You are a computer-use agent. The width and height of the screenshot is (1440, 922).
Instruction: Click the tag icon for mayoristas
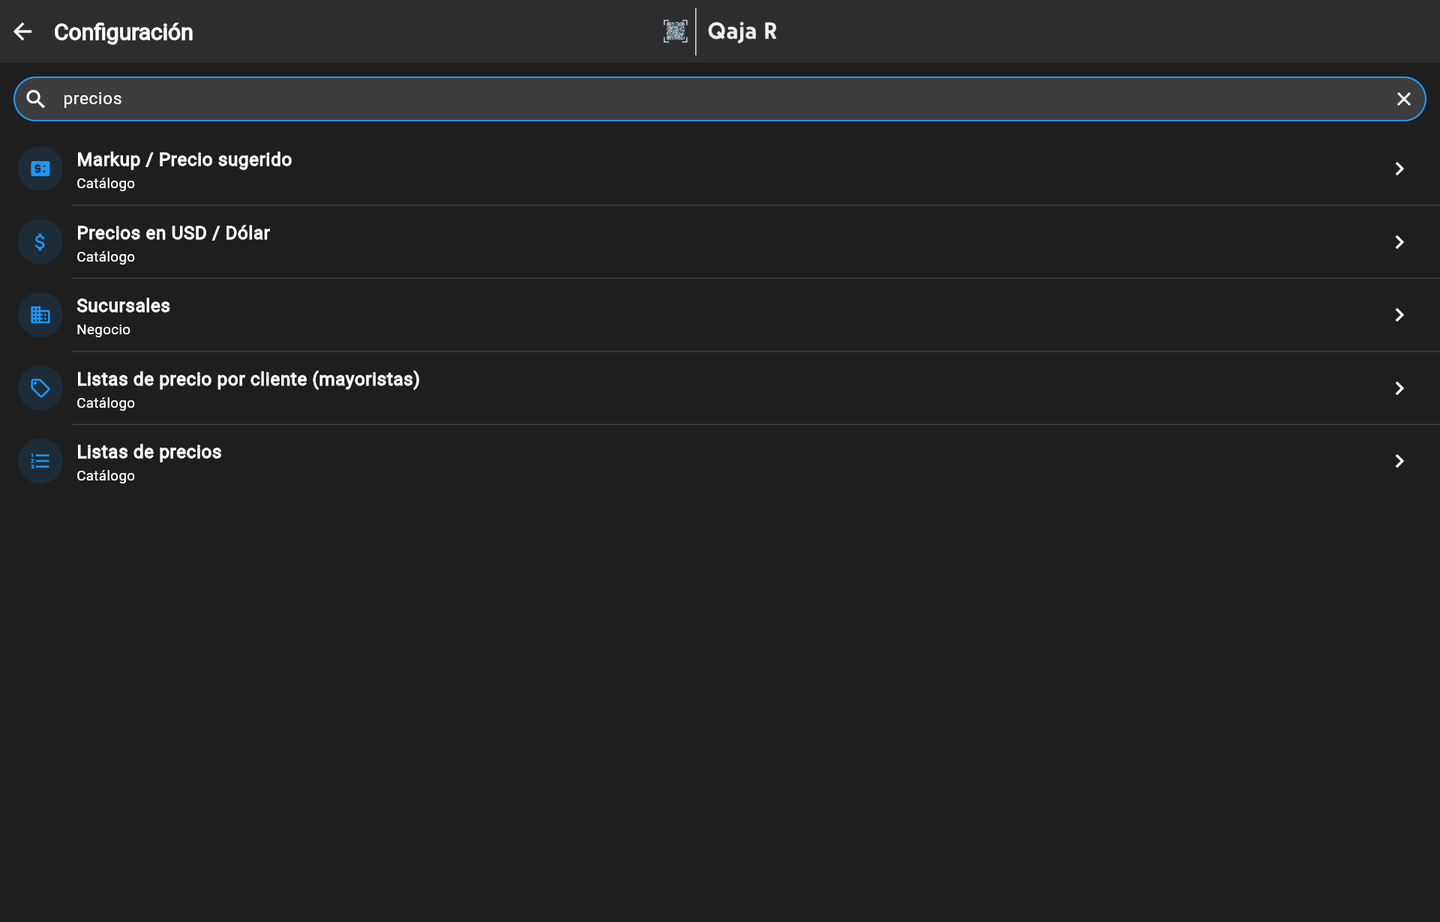click(x=40, y=388)
